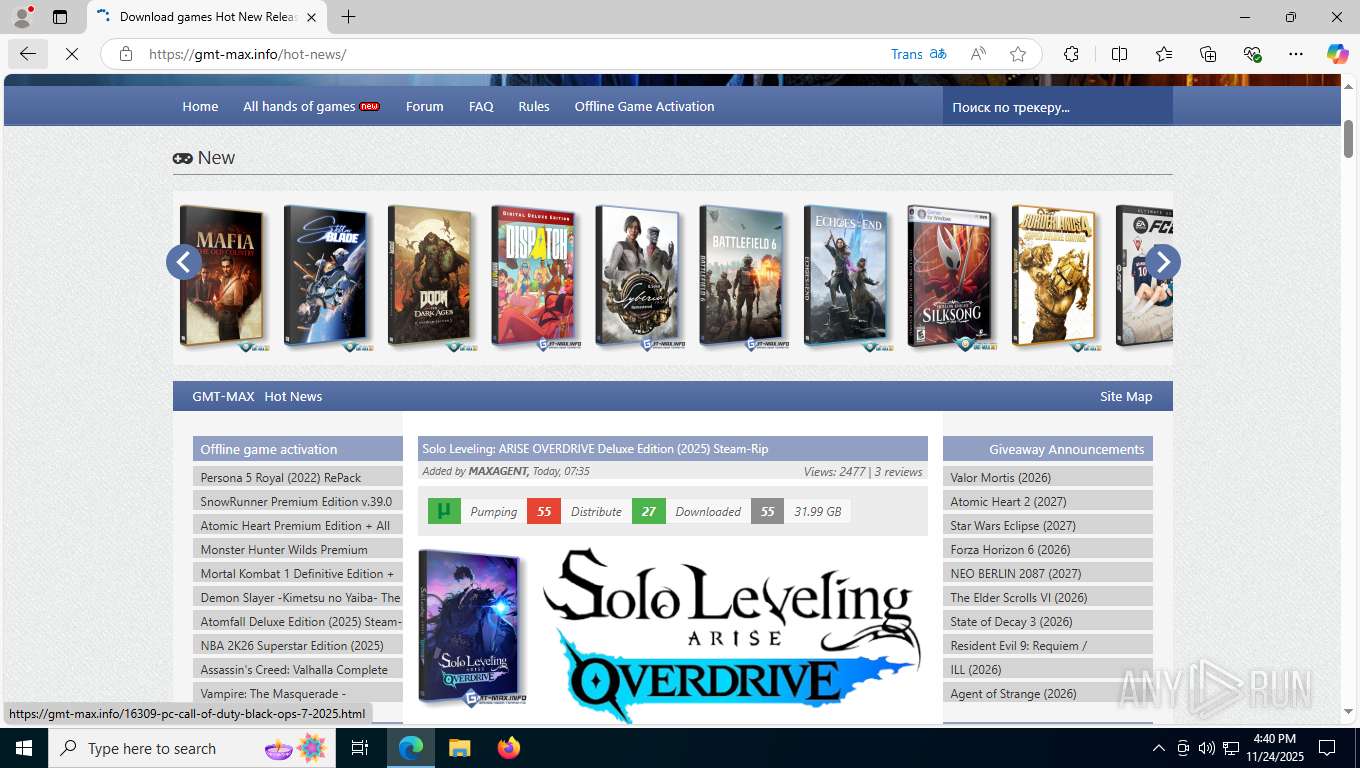Launch the Copilot icon
This screenshot has width=1360, height=768.
[1338, 54]
